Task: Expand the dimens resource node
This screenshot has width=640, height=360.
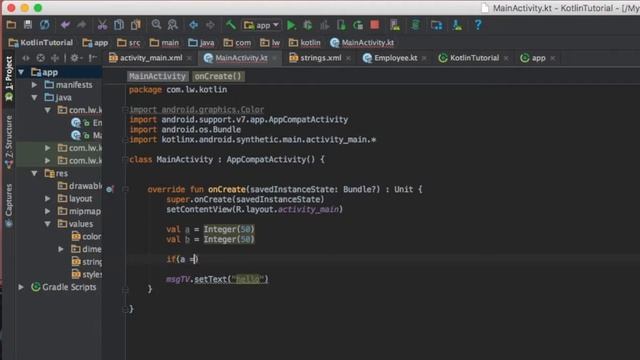Action: coord(61,249)
